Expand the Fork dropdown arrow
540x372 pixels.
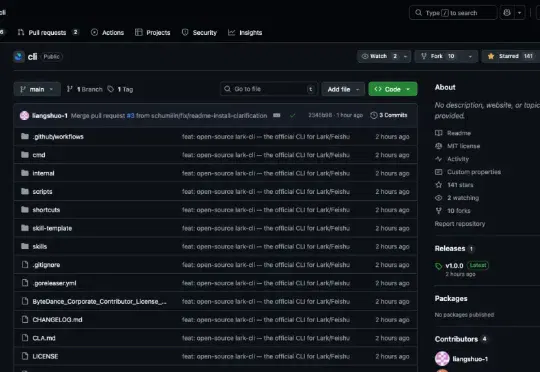(470, 56)
